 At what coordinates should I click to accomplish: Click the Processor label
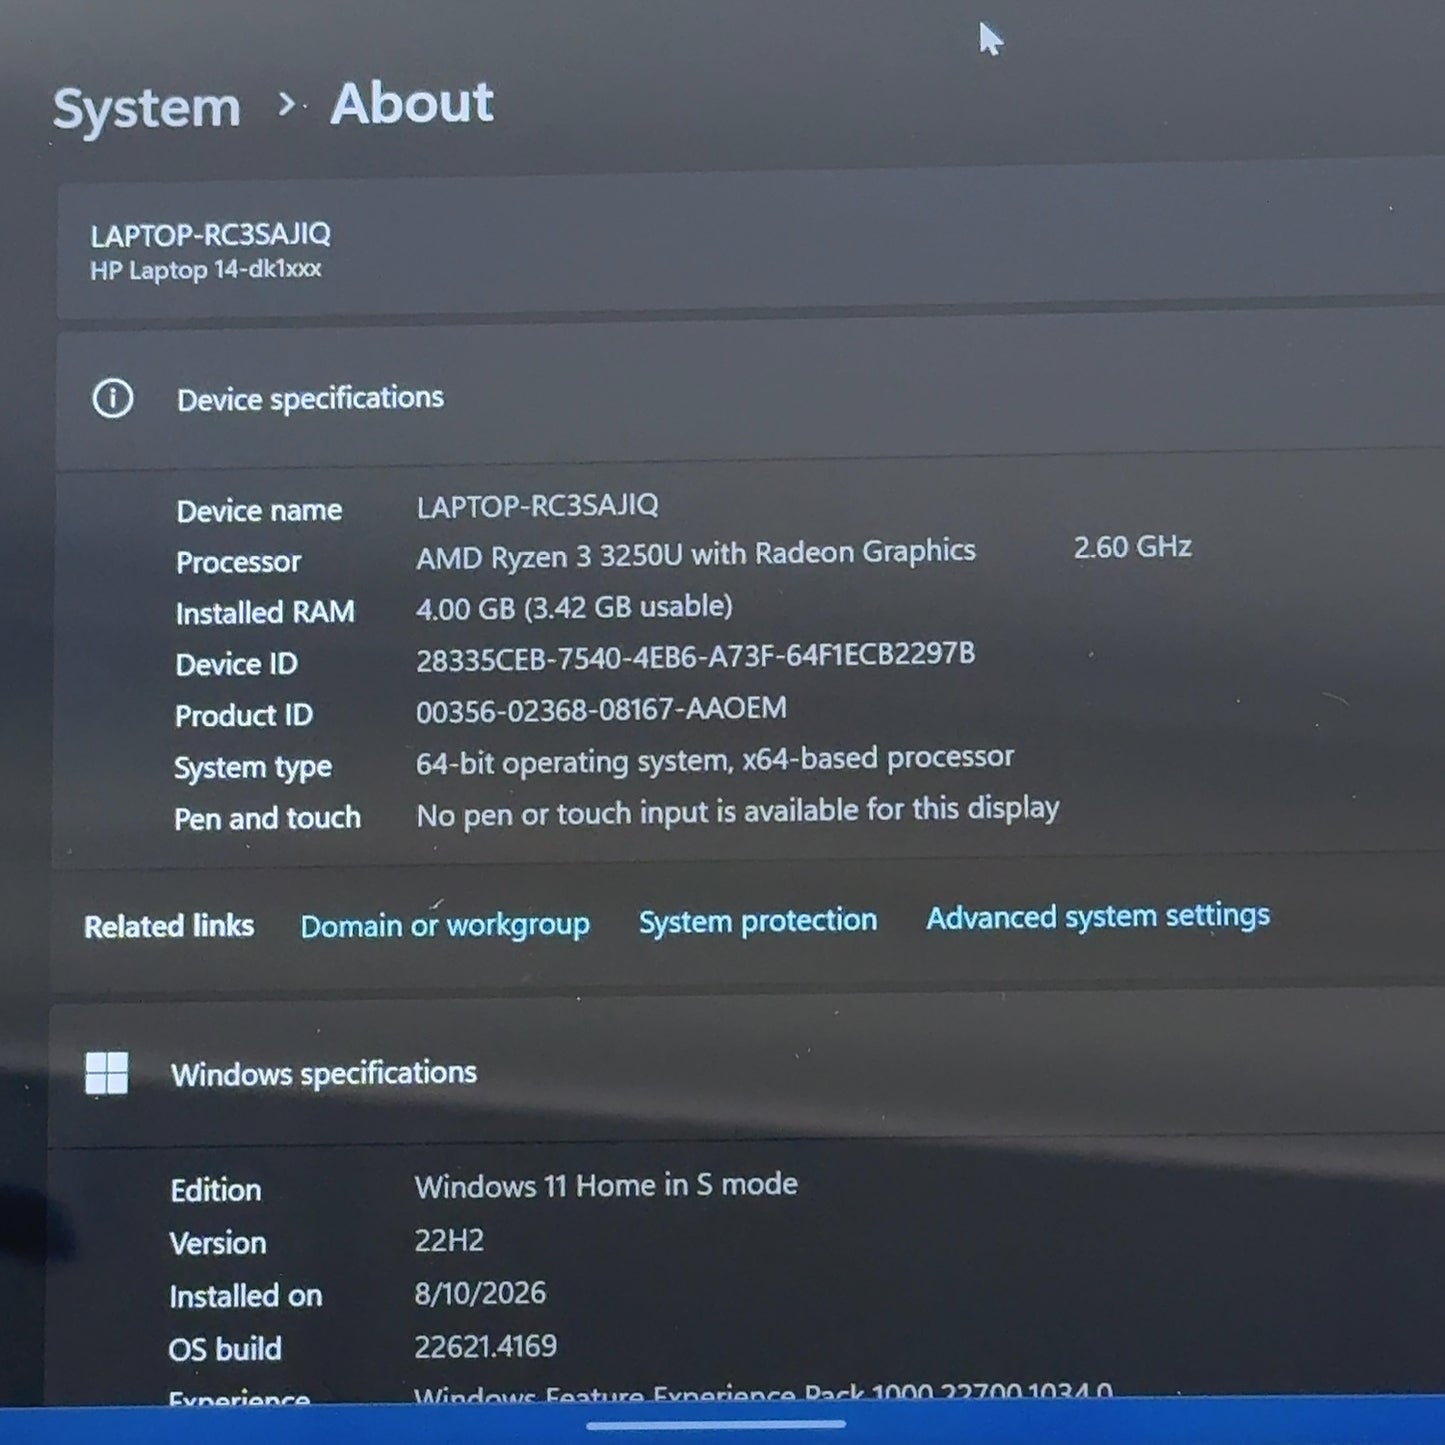tap(238, 562)
